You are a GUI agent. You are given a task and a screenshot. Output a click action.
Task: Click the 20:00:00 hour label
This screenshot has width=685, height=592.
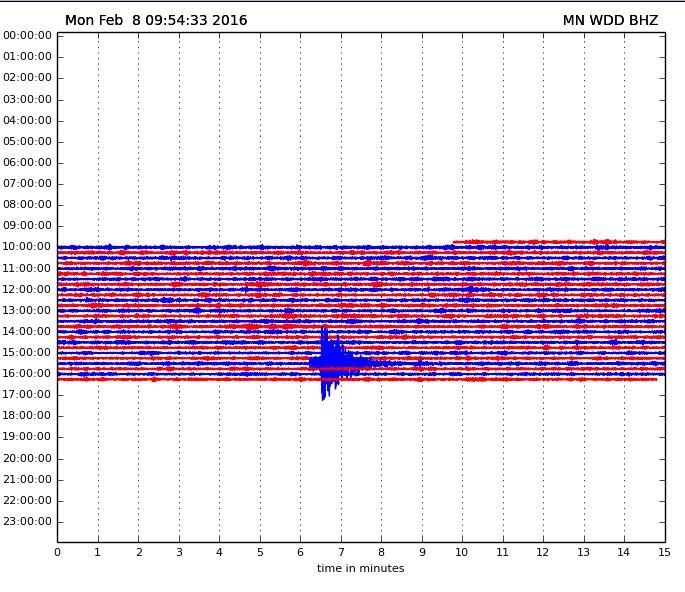[x=27, y=458]
